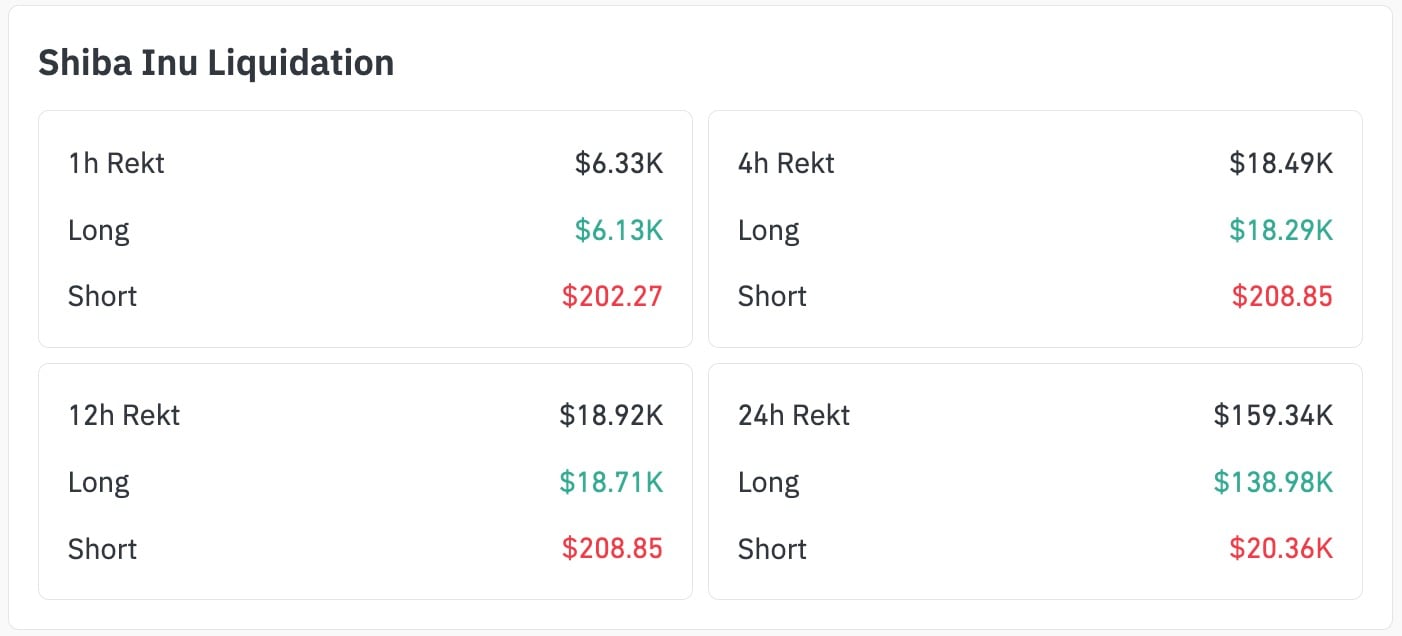Click the Long label in 24h card
Viewport: 1402px width, 636px height.
[768, 482]
